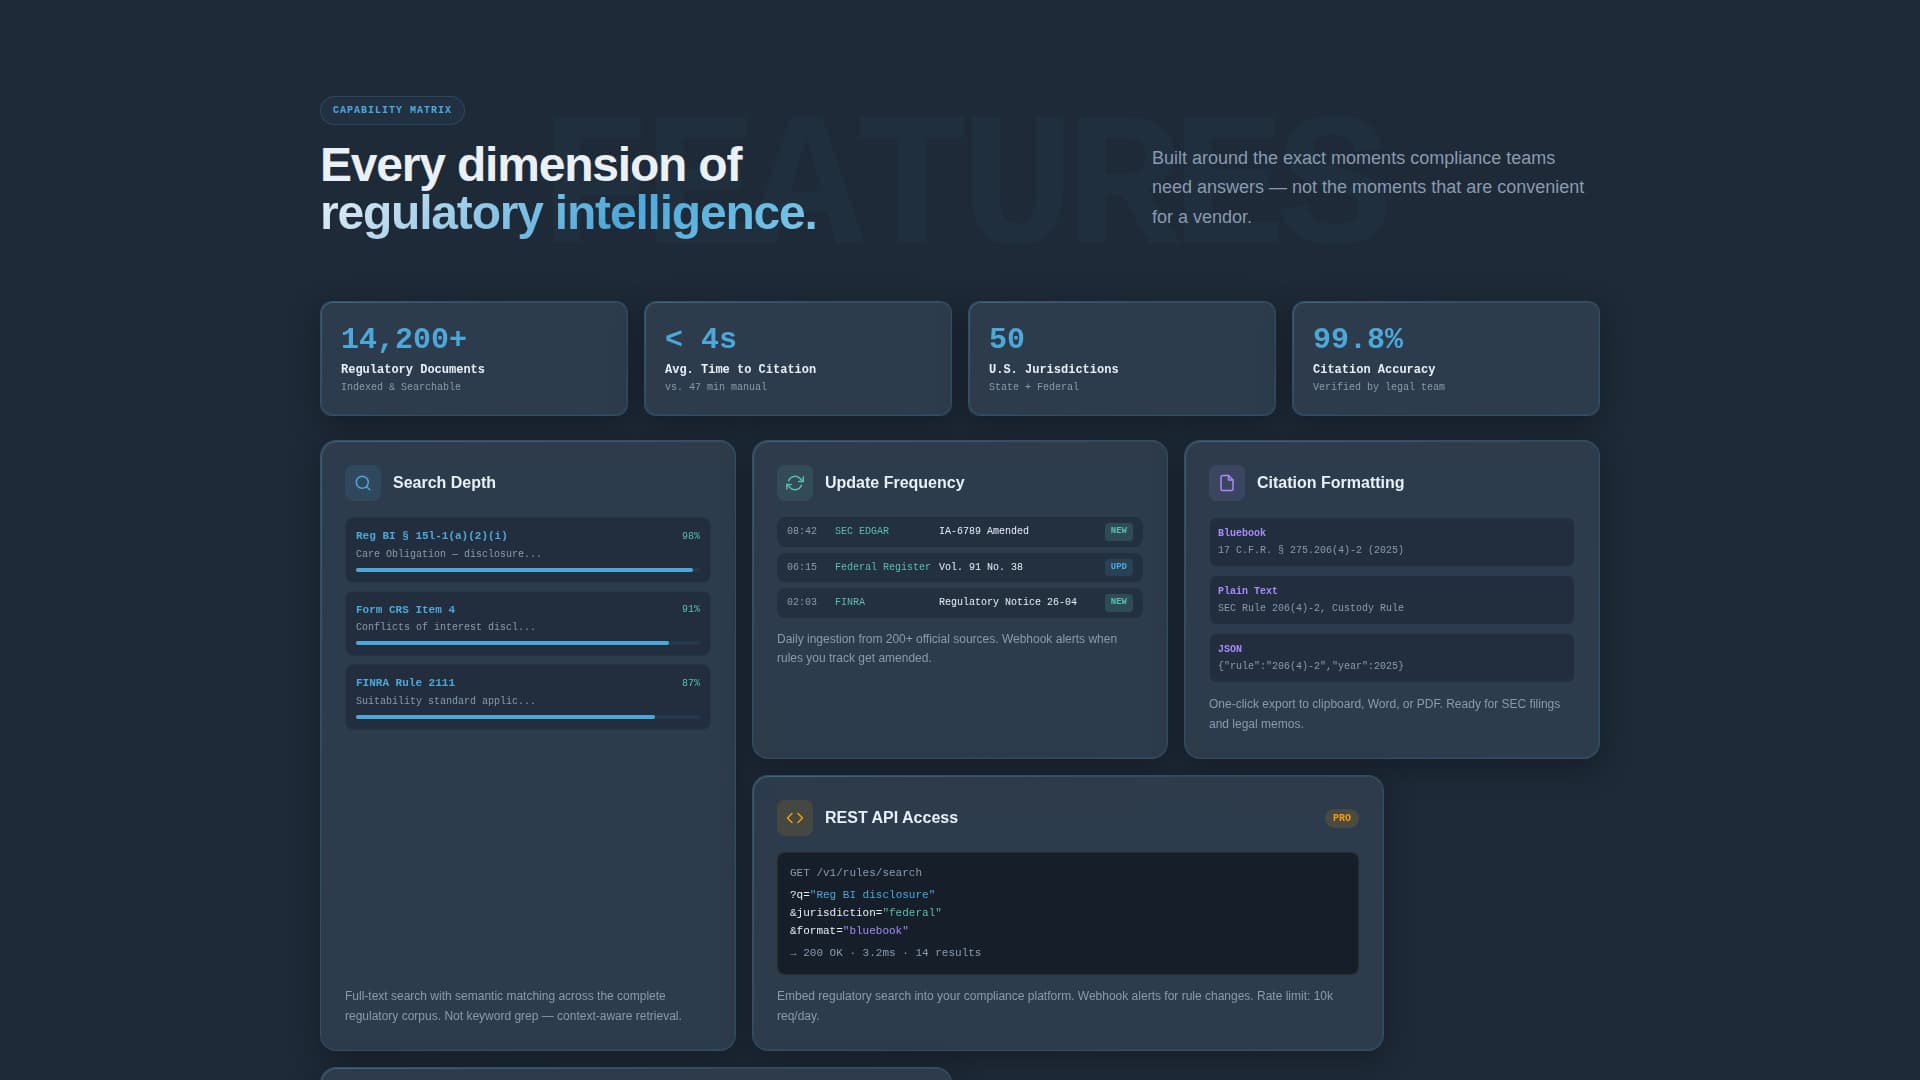Viewport: 1920px width, 1080px height.
Task: Click the SEC EDGAR source label
Action: coord(861,531)
